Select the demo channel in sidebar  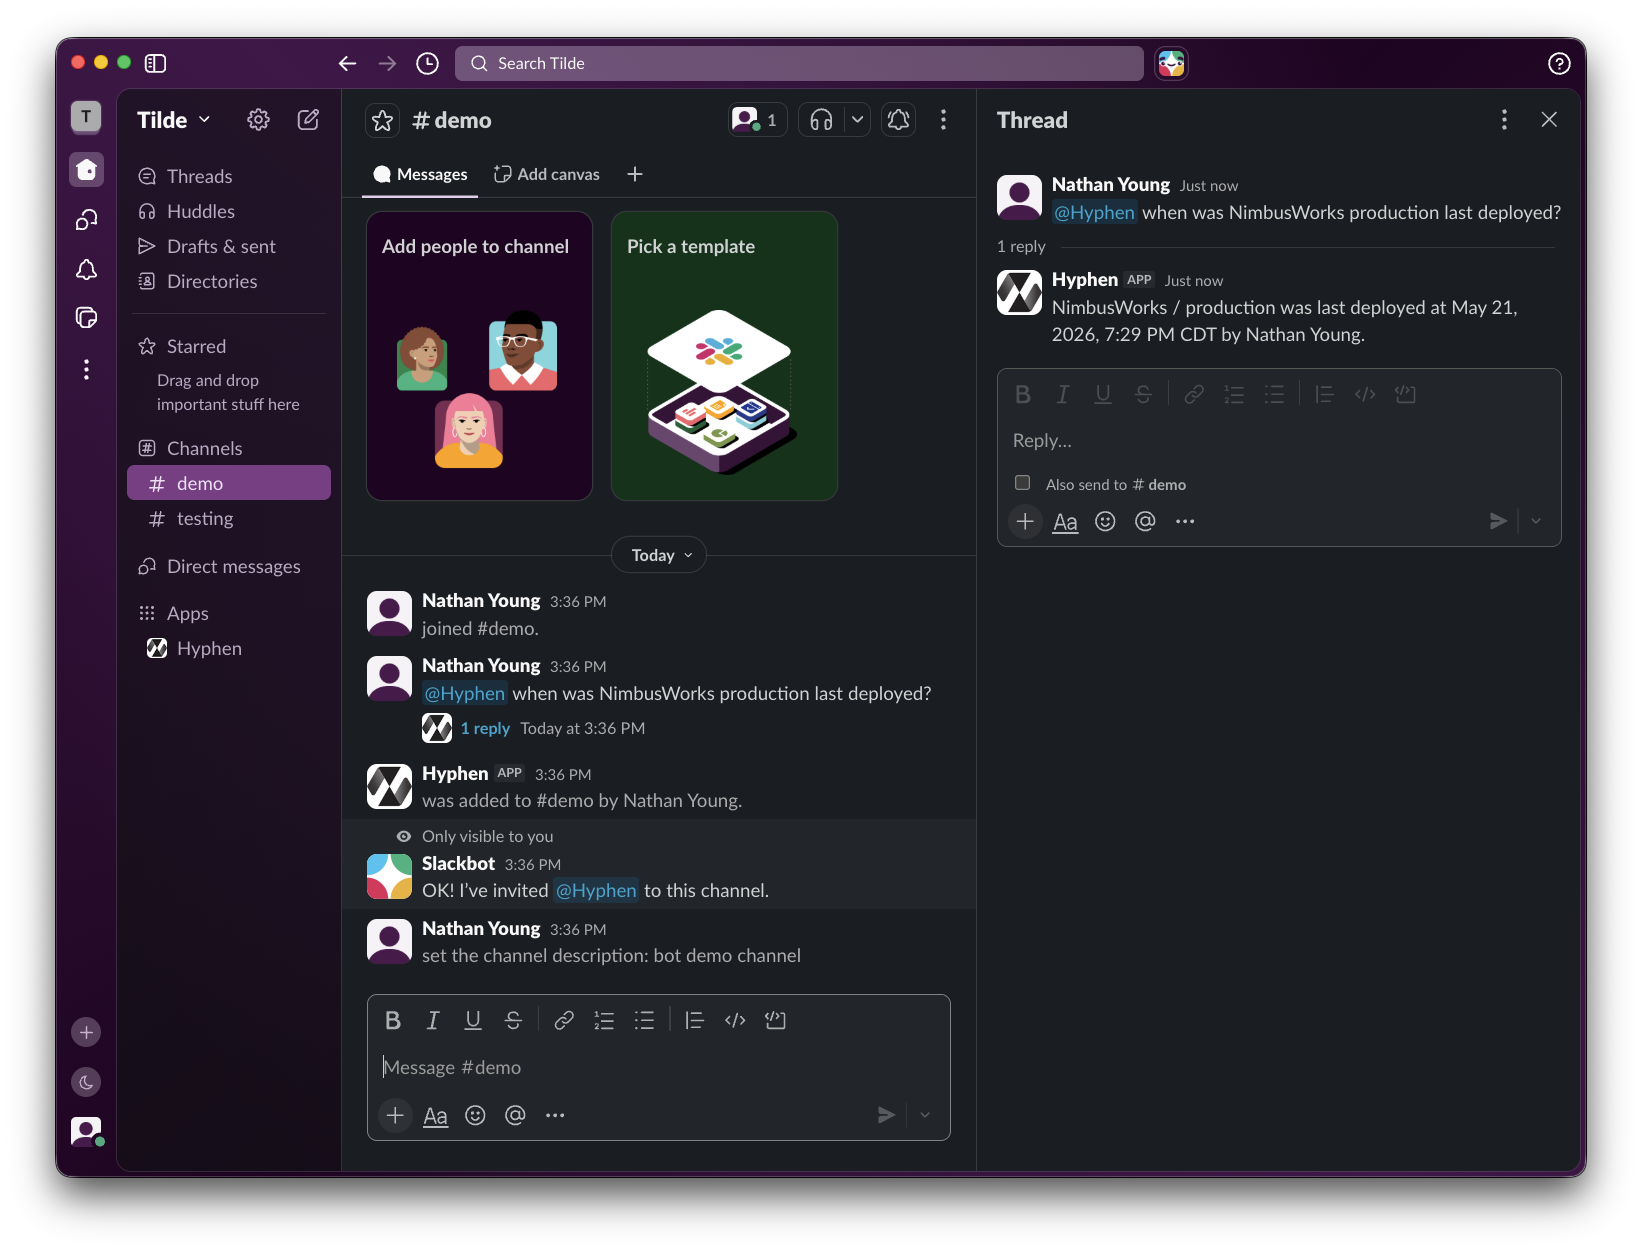tap(229, 483)
